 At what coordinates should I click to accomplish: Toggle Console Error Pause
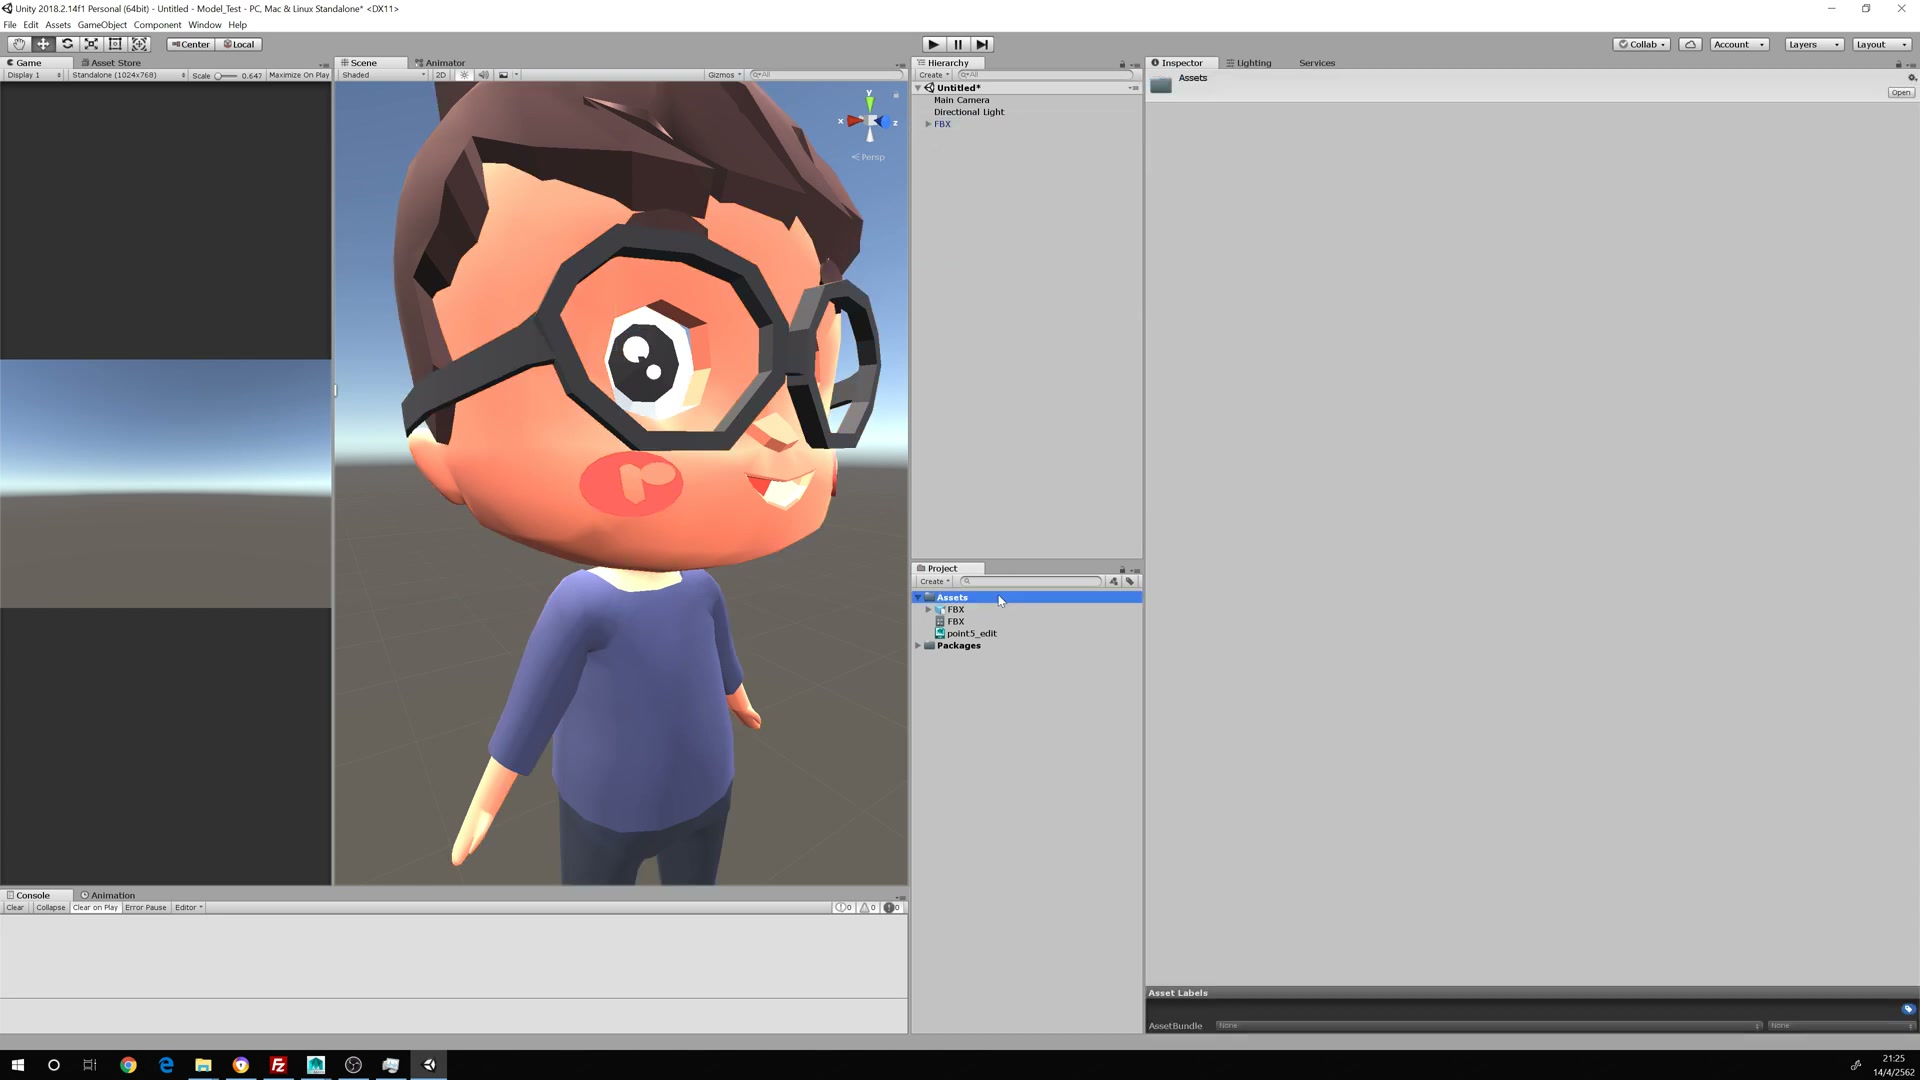coord(145,908)
